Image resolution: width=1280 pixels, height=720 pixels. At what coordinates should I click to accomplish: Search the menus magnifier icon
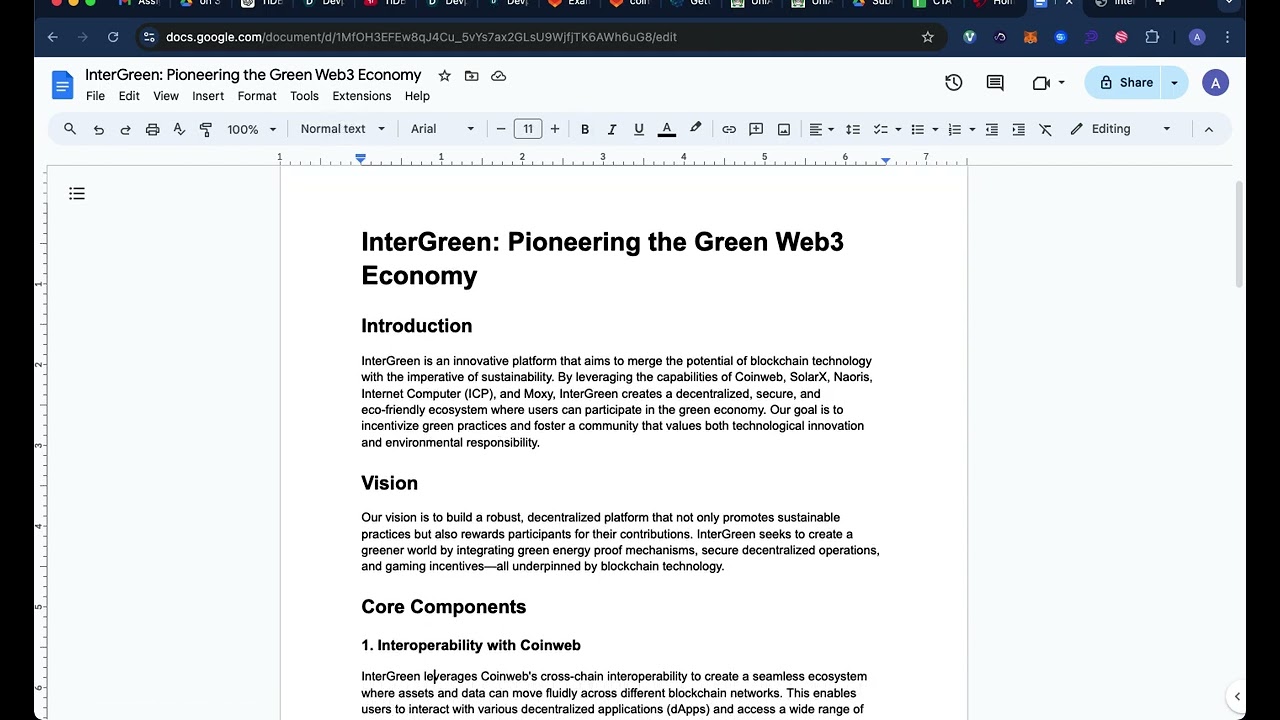[x=70, y=129]
